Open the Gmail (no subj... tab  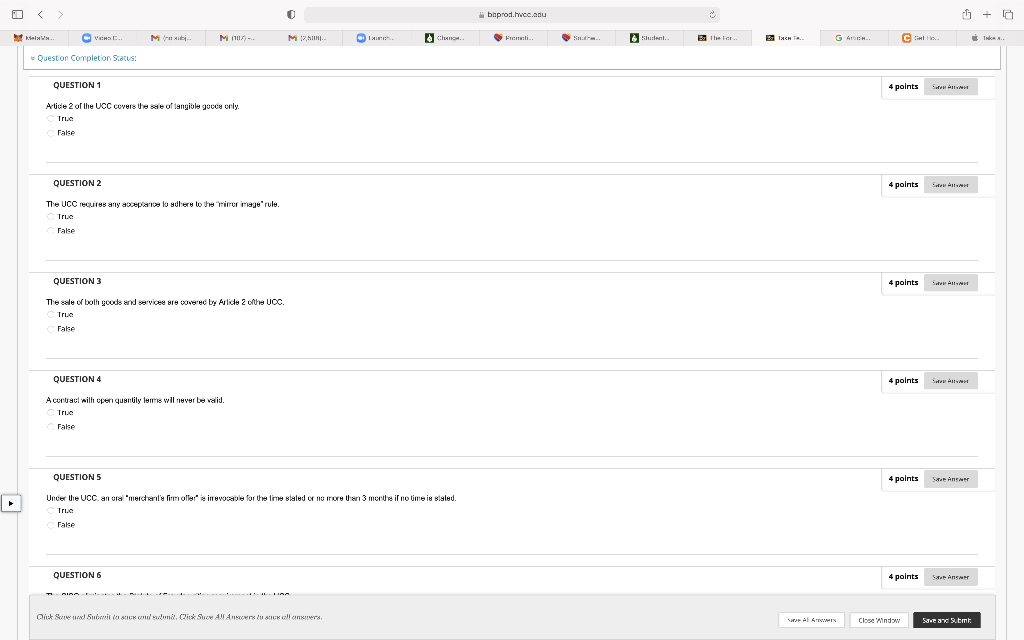(171, 38)
